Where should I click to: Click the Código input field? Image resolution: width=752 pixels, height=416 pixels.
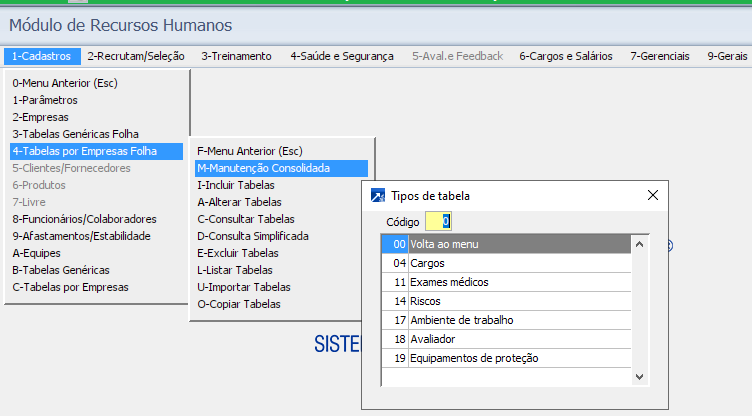click(439, 221)
